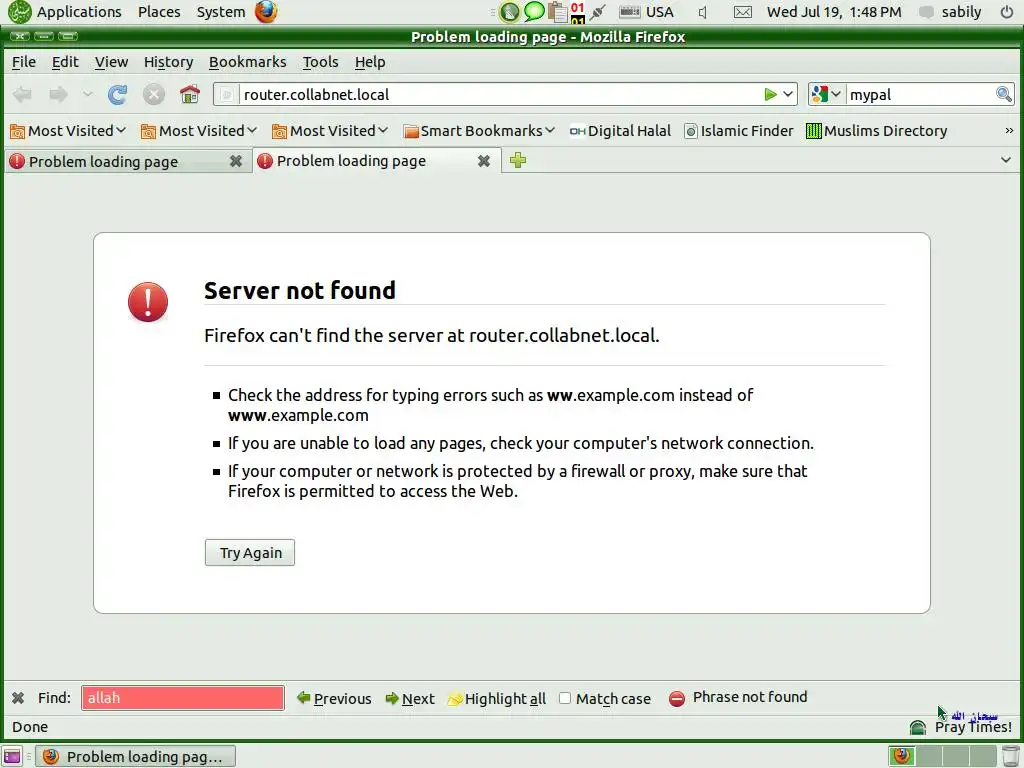Open the Edit menu

coord(65,62)
